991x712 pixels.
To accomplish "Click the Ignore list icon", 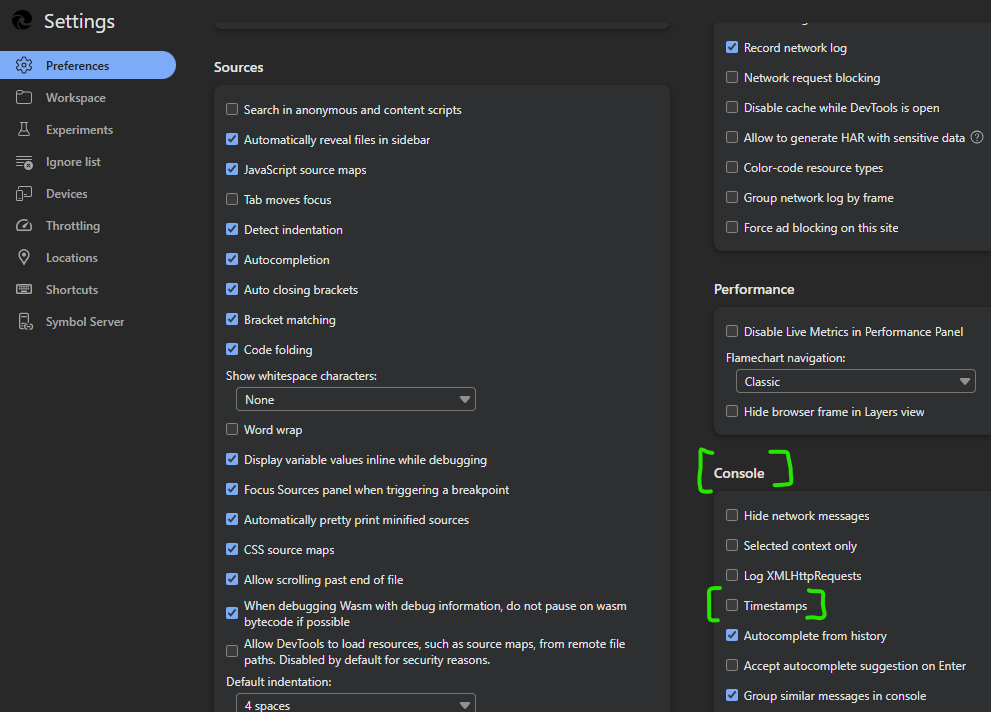I will [24, 162].
